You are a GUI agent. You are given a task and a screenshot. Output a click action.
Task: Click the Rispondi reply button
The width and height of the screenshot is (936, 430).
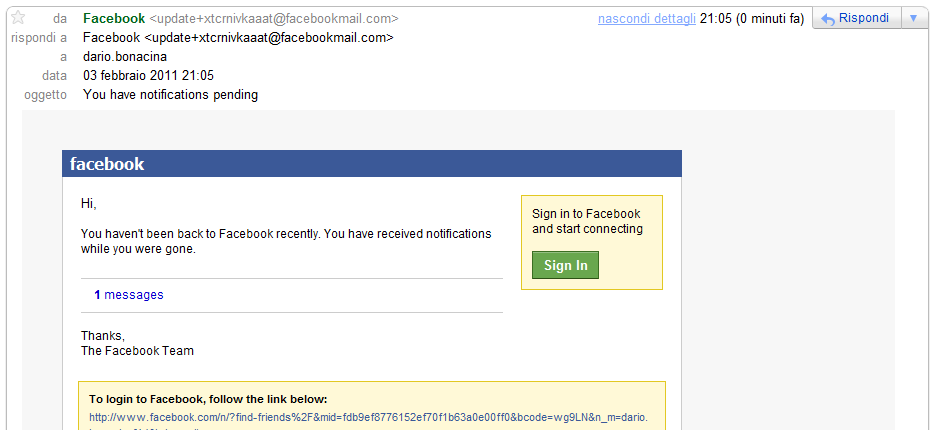(x=856, y=18)
